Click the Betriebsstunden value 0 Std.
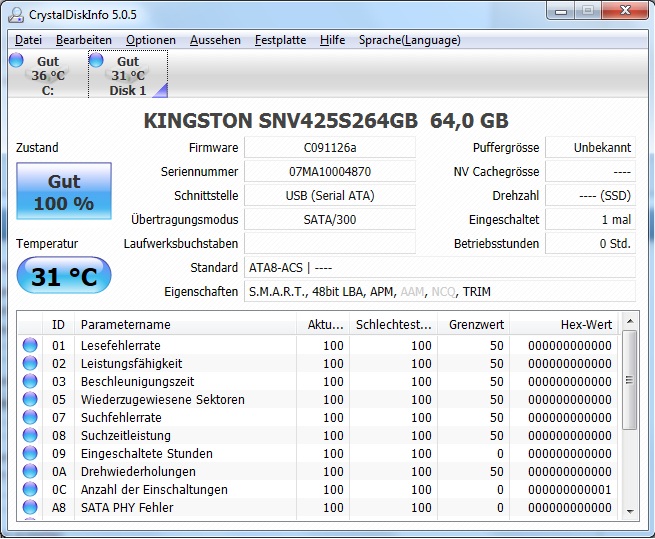The image size is (655, 539). point(590,244)
